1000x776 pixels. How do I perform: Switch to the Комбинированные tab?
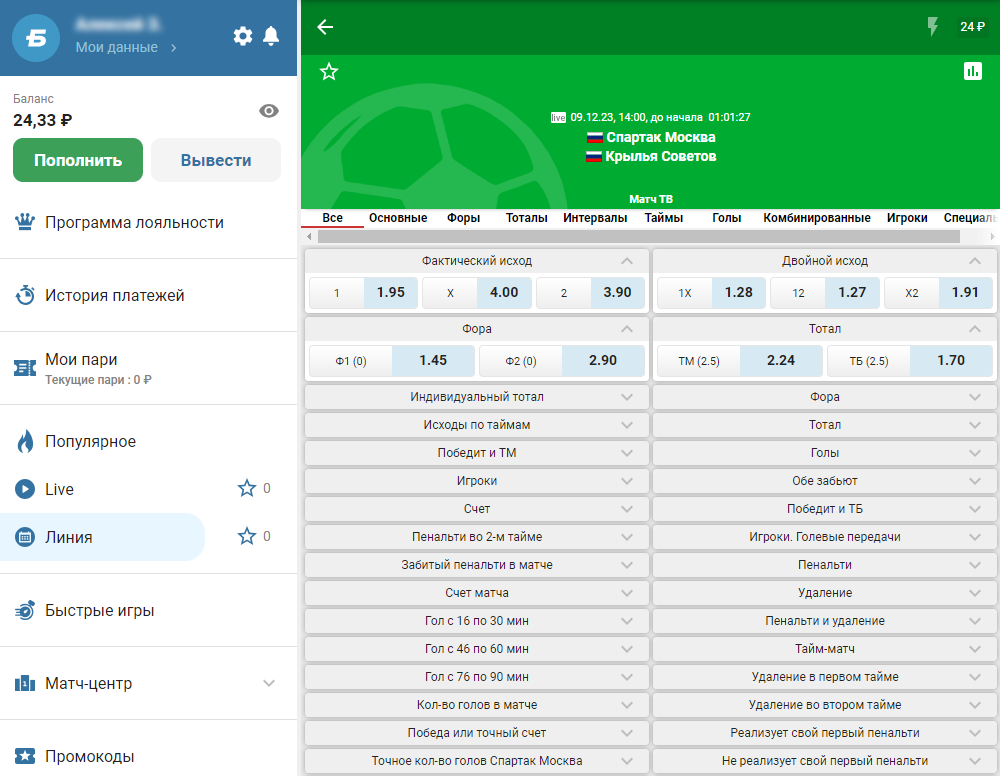(x=817, y=217)
